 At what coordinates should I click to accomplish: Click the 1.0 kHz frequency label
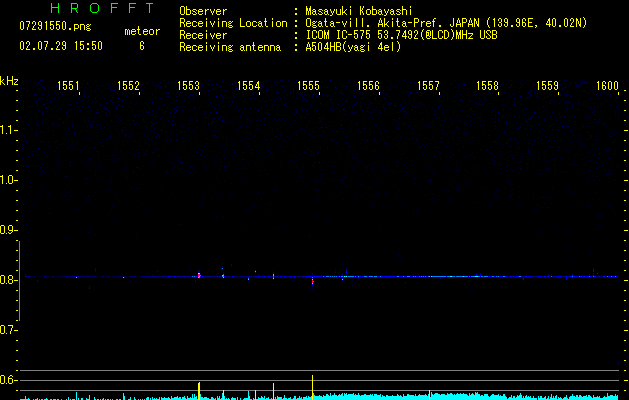click(8, 180)
